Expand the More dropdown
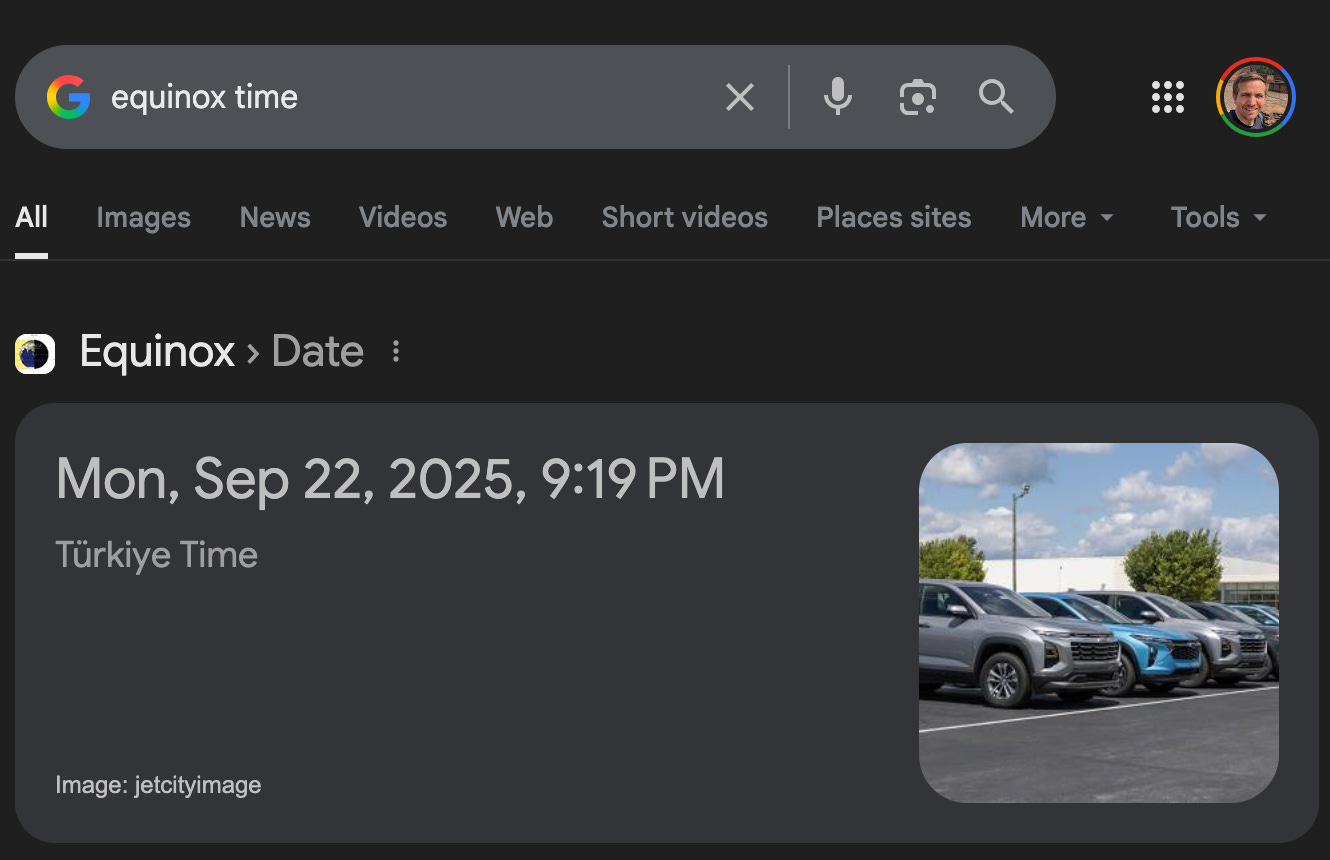The height and width of the screenshot is (860, 1330). point(1067,217)
